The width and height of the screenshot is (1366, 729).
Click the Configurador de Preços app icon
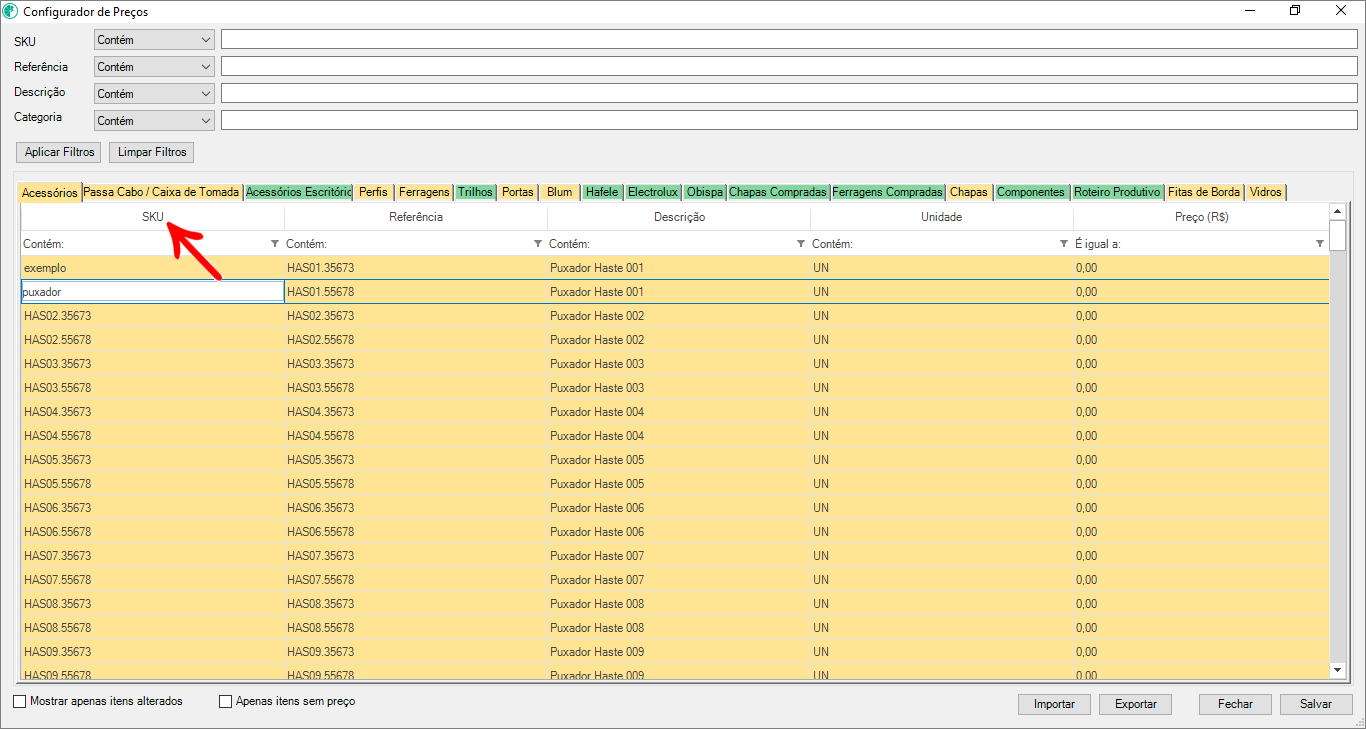11,11
